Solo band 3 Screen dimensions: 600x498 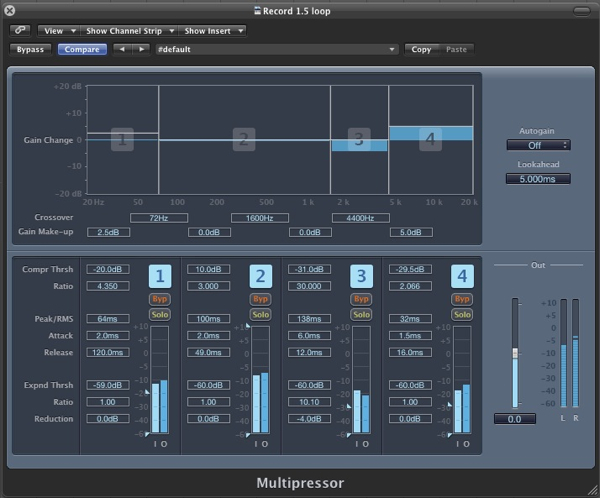click(x=361, y=315)
